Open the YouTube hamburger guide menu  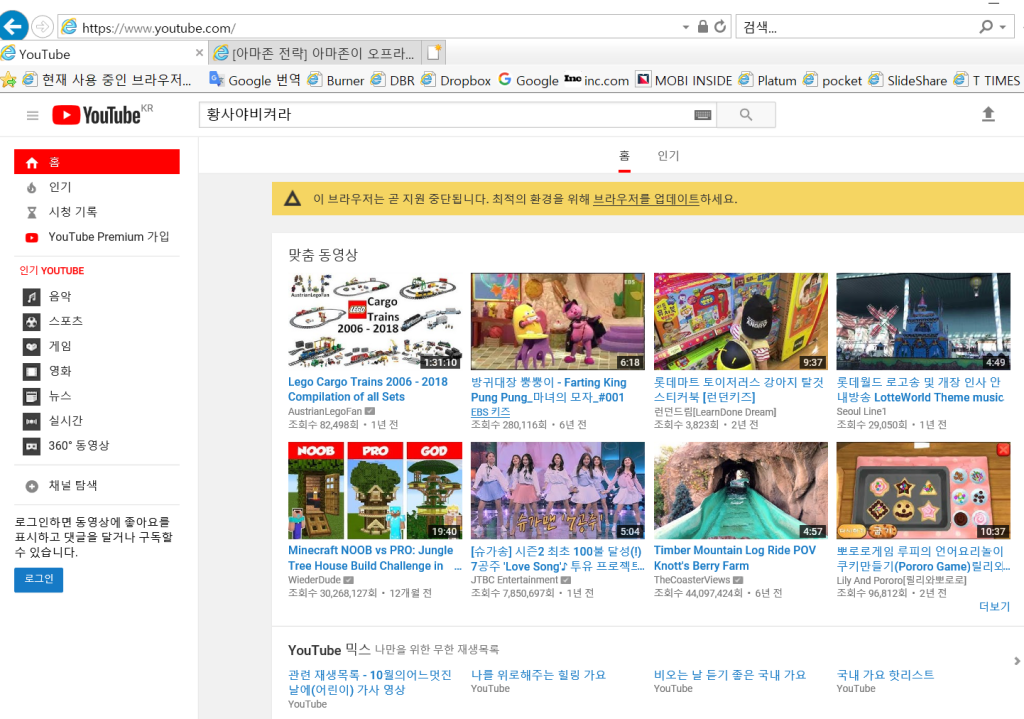point(32,116)
